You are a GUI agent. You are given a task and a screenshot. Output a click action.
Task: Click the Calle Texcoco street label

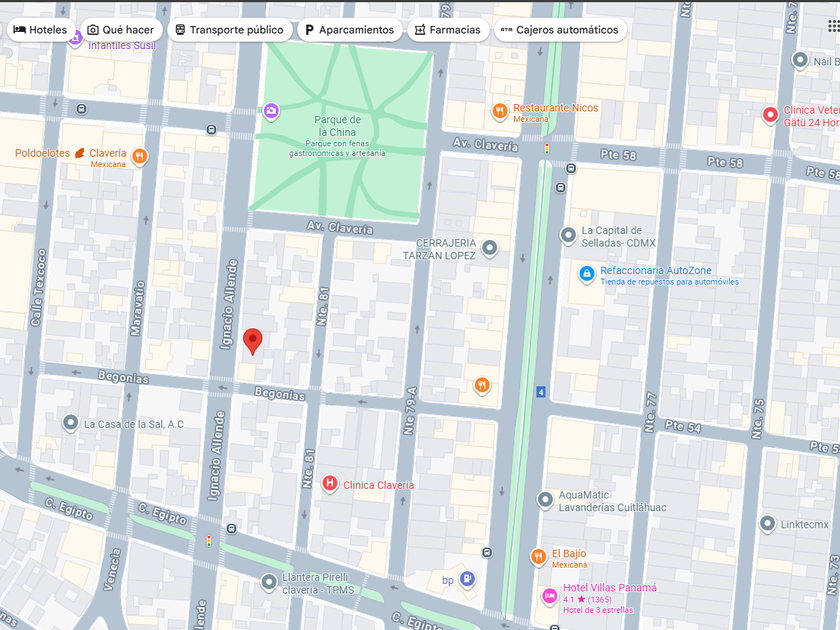pos(39,288)
